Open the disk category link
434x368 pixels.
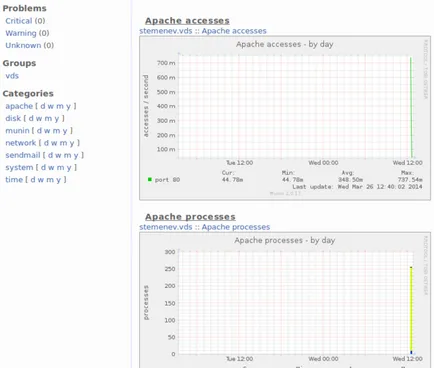pos(13,119)
